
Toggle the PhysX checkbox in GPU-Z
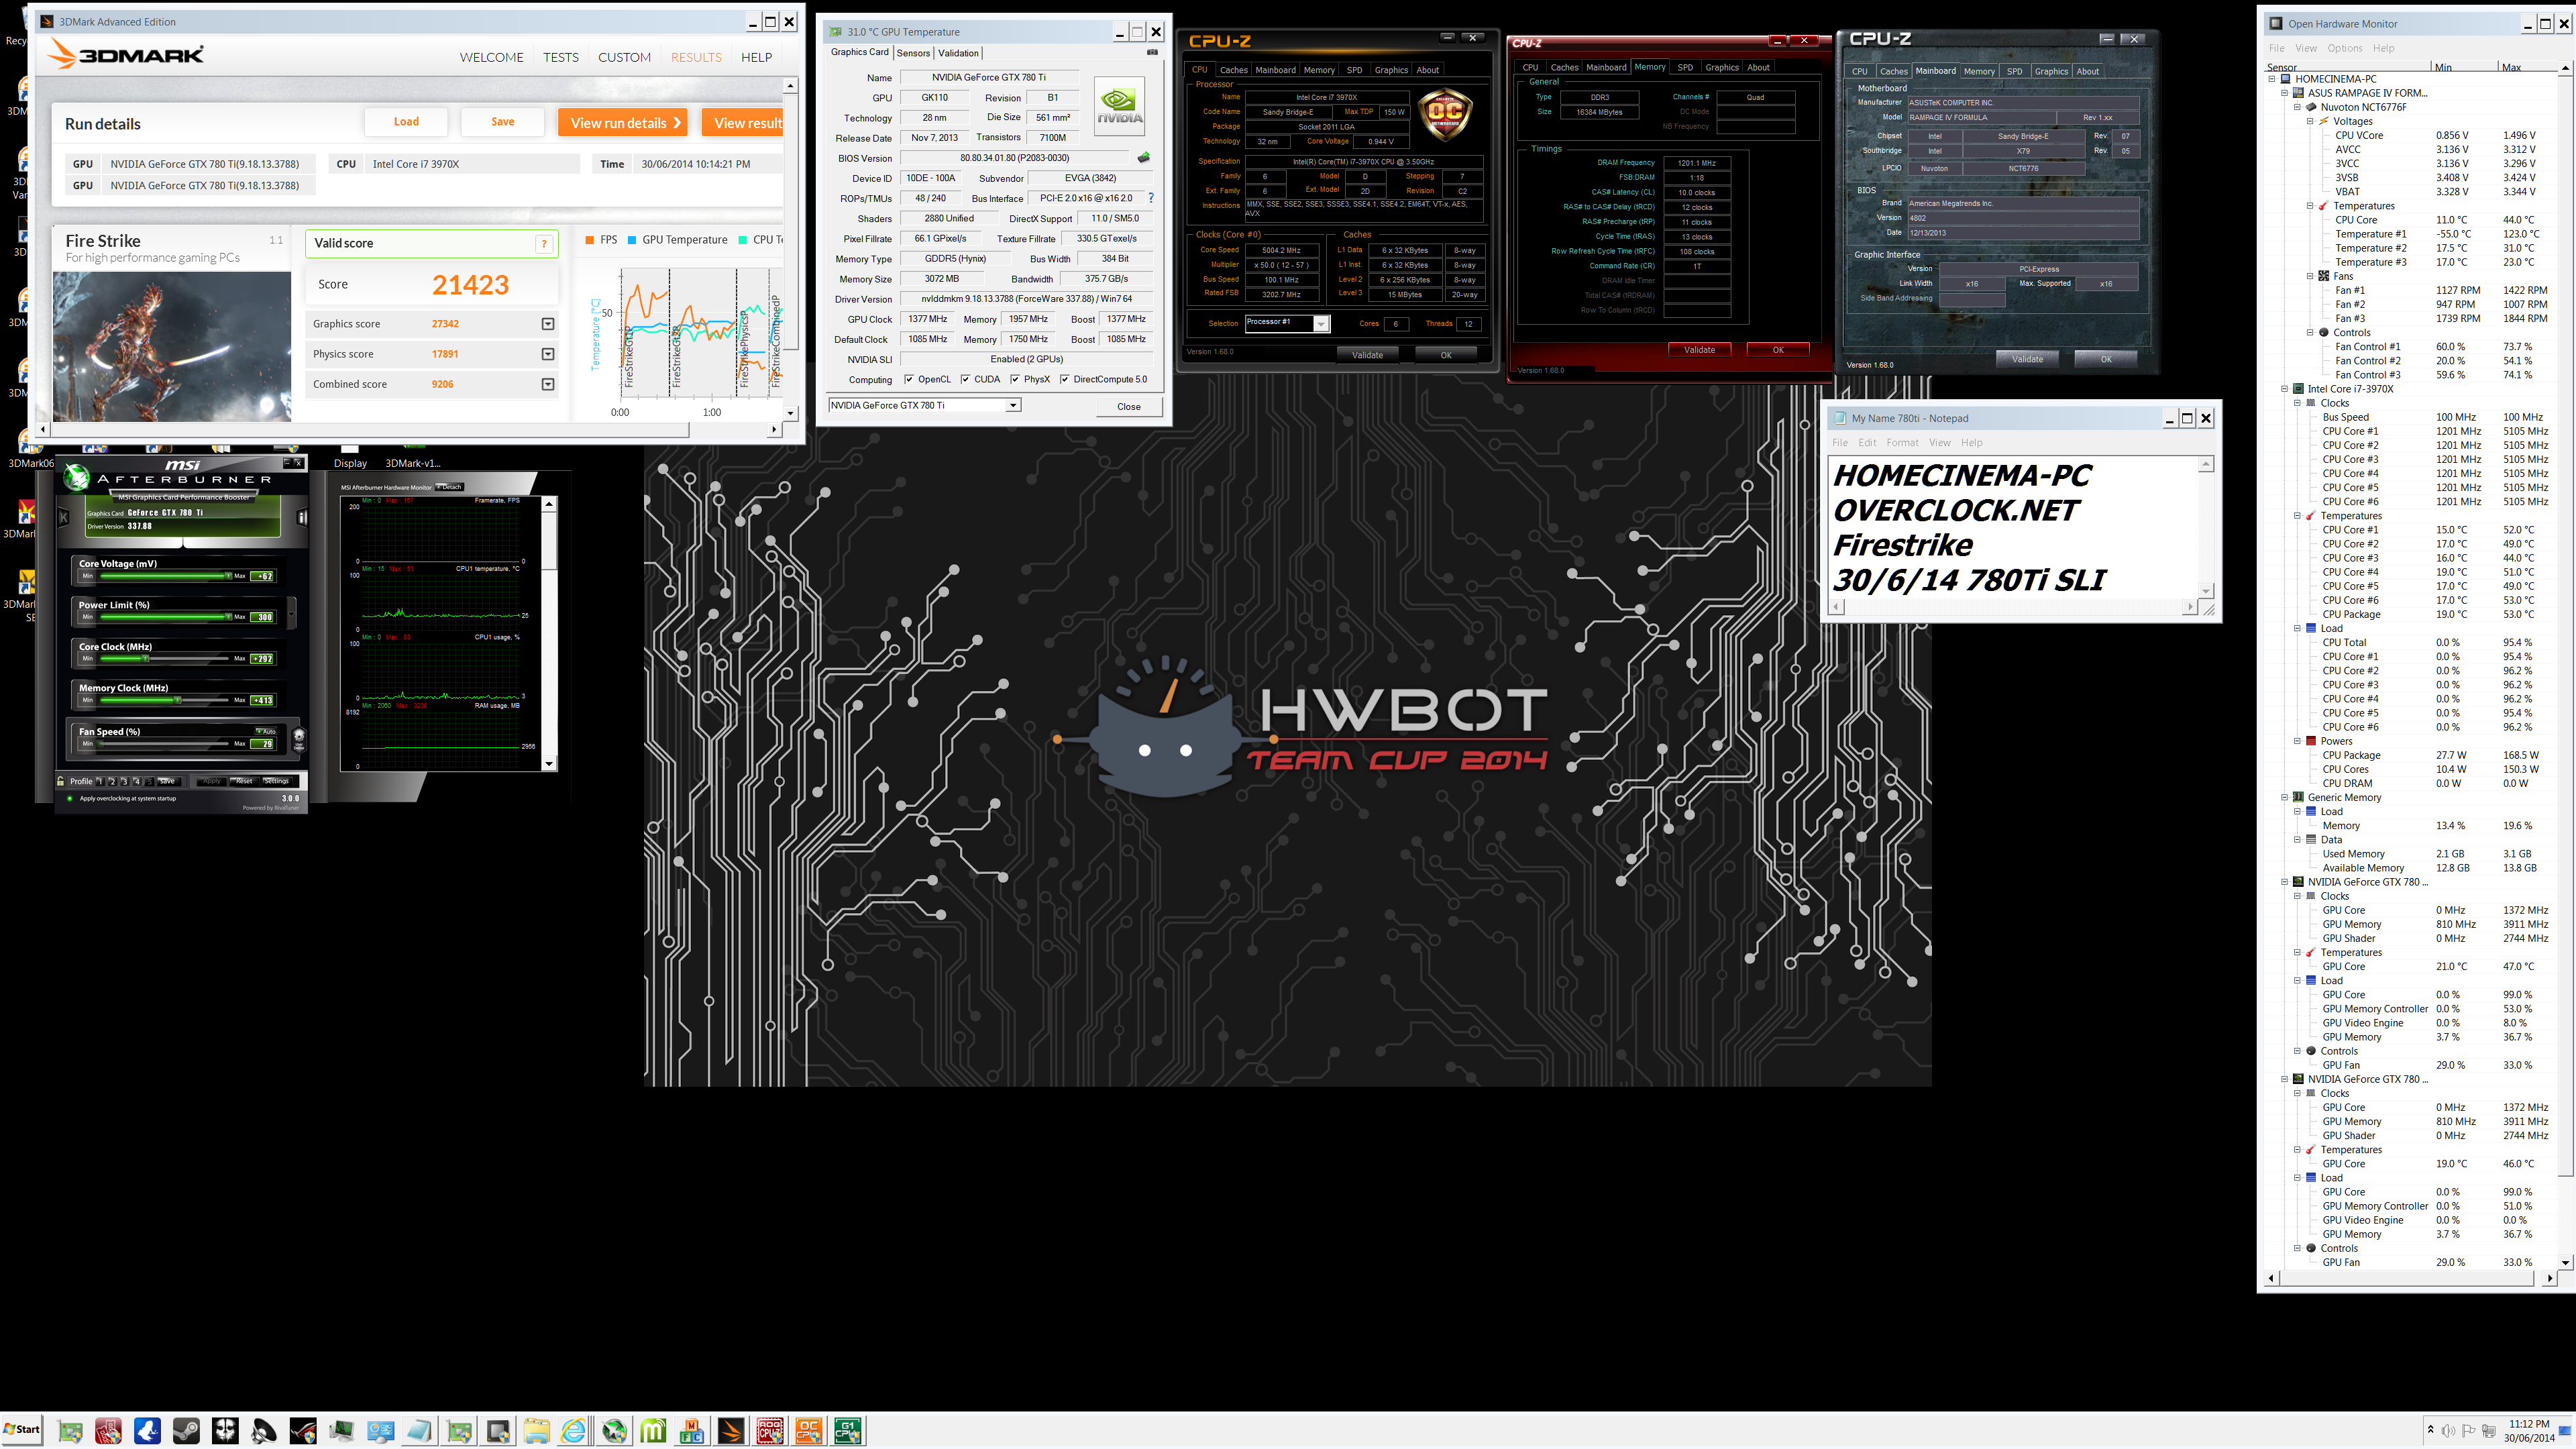pos(1015,379)
